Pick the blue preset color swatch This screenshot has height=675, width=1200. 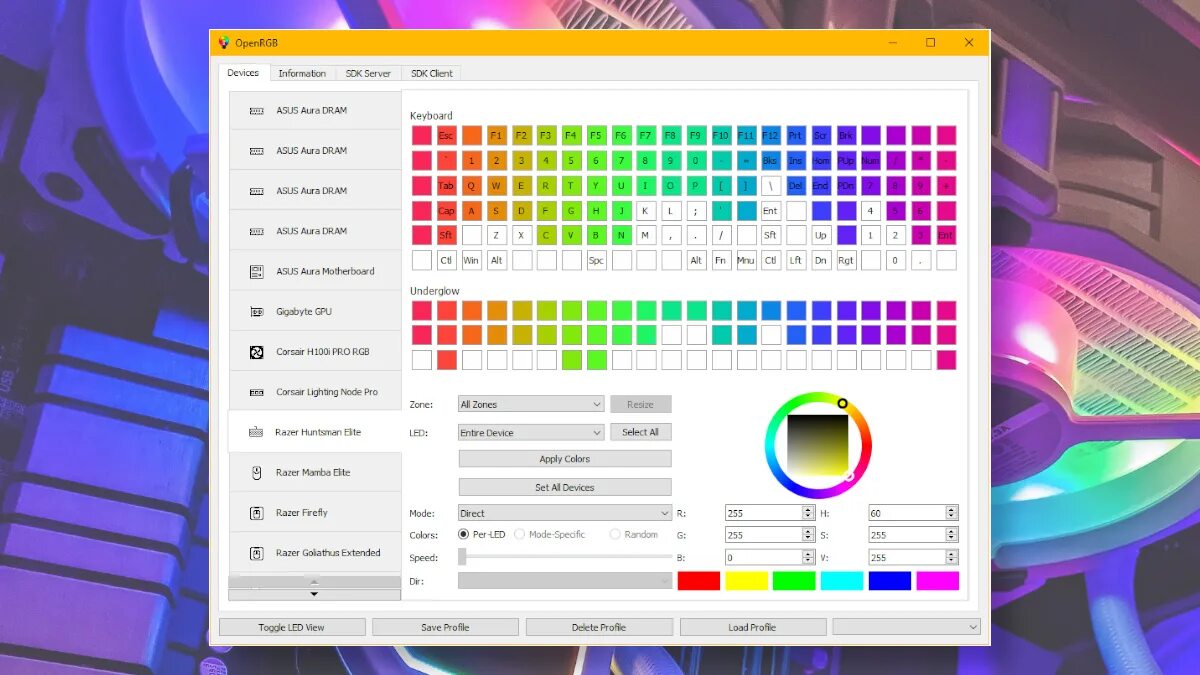pos(890,580)
